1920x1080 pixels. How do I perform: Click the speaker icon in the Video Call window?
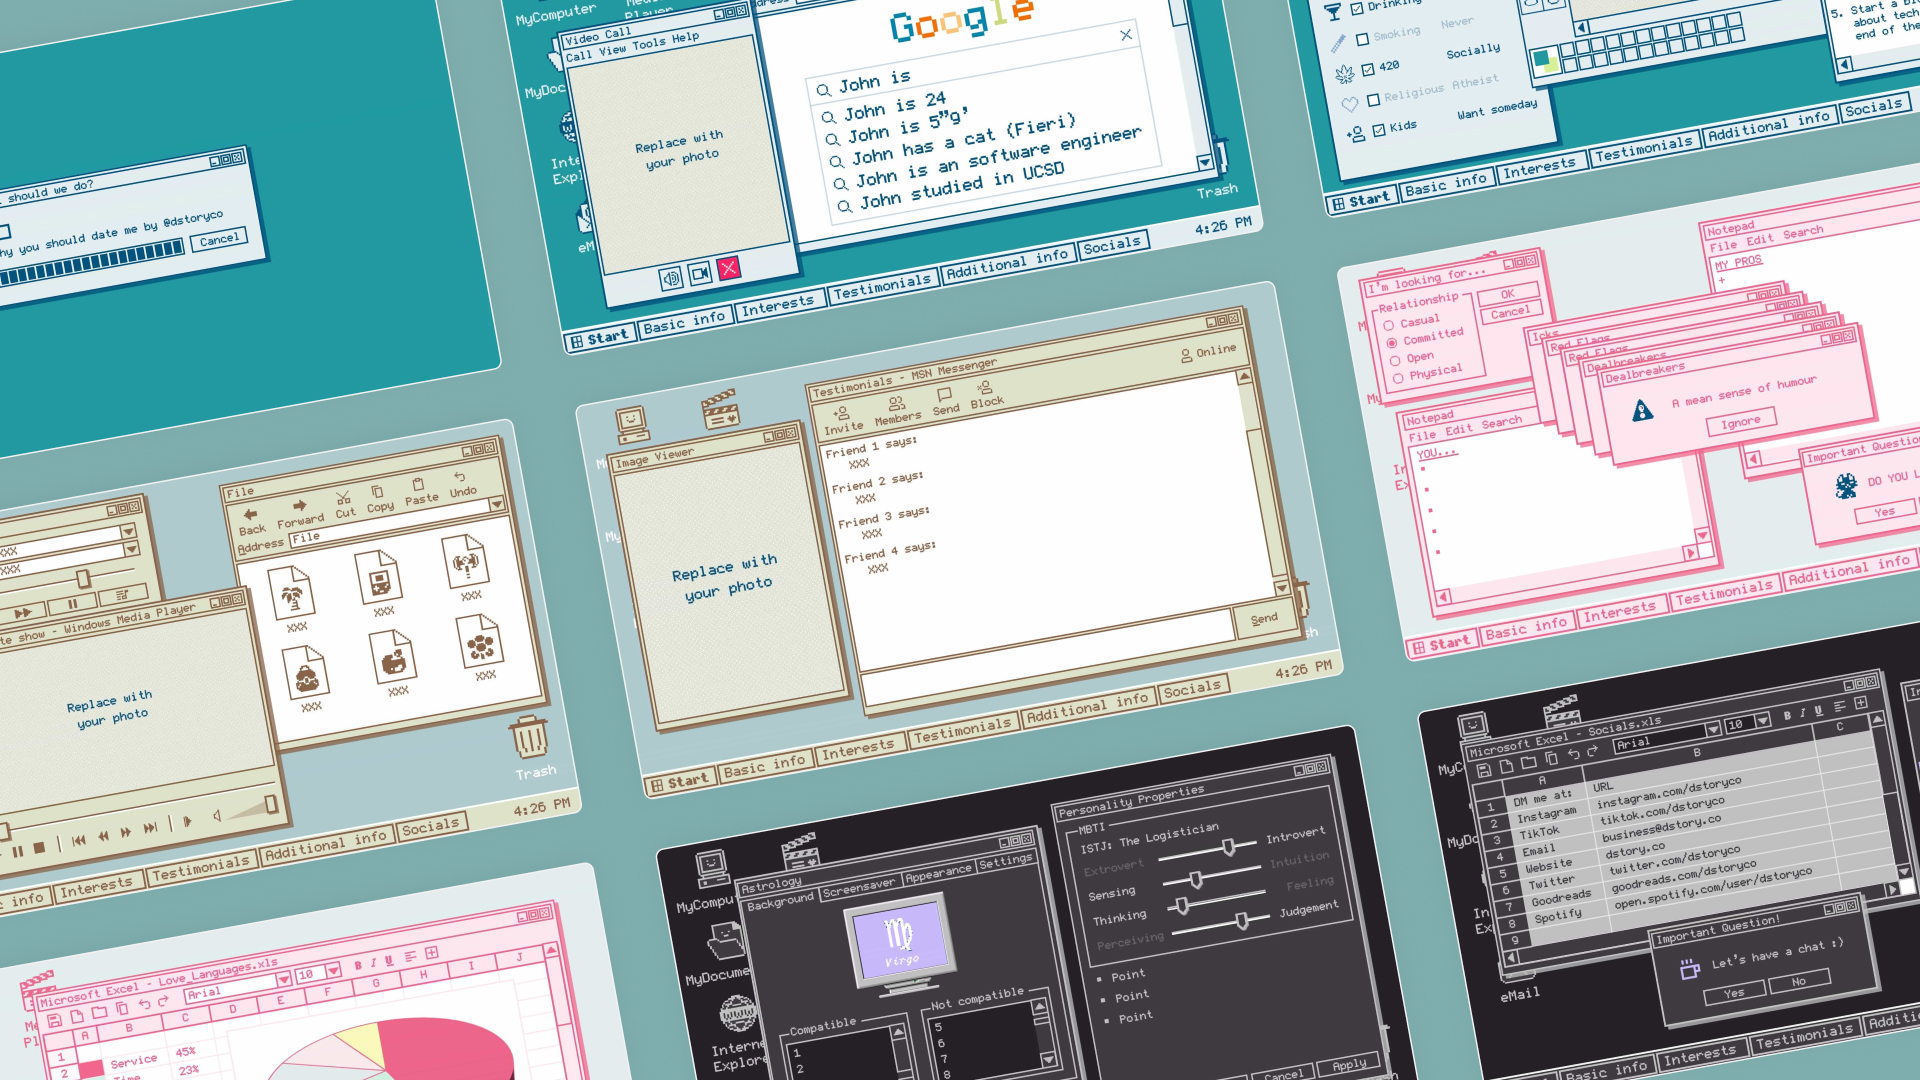click(669, 275)
